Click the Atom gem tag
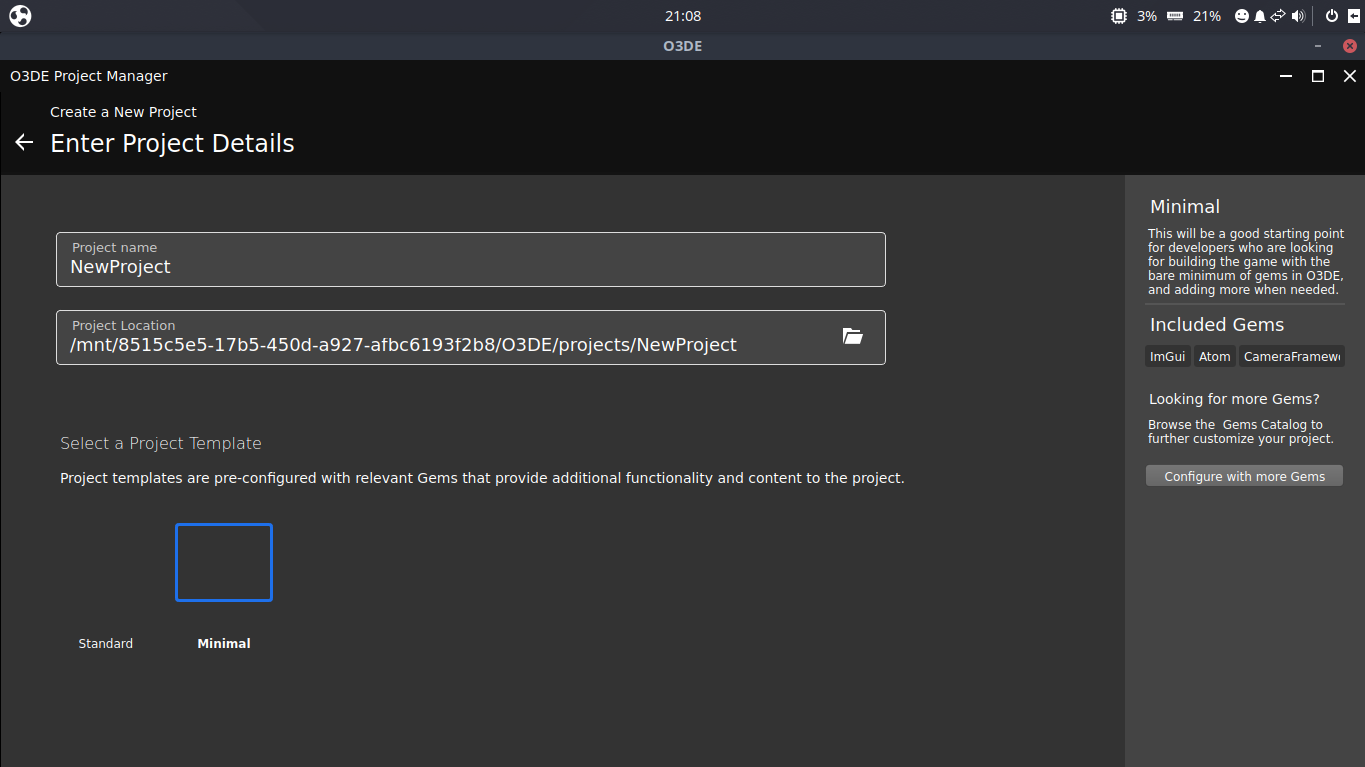 pyautogui.click(x=1214, y=356)
